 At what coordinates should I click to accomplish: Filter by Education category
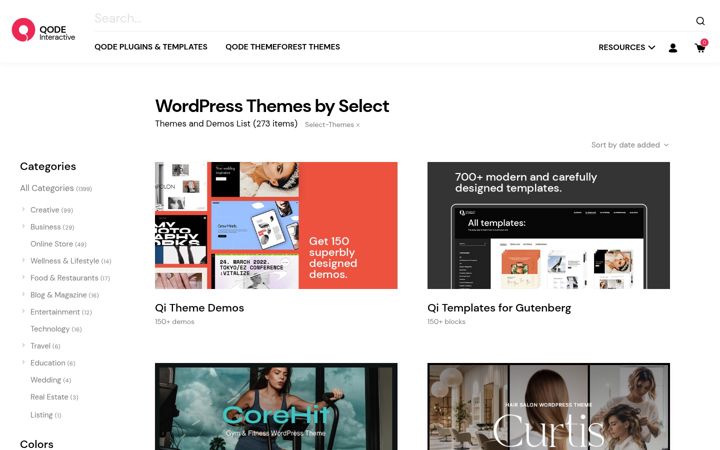(x=53, y=363)
